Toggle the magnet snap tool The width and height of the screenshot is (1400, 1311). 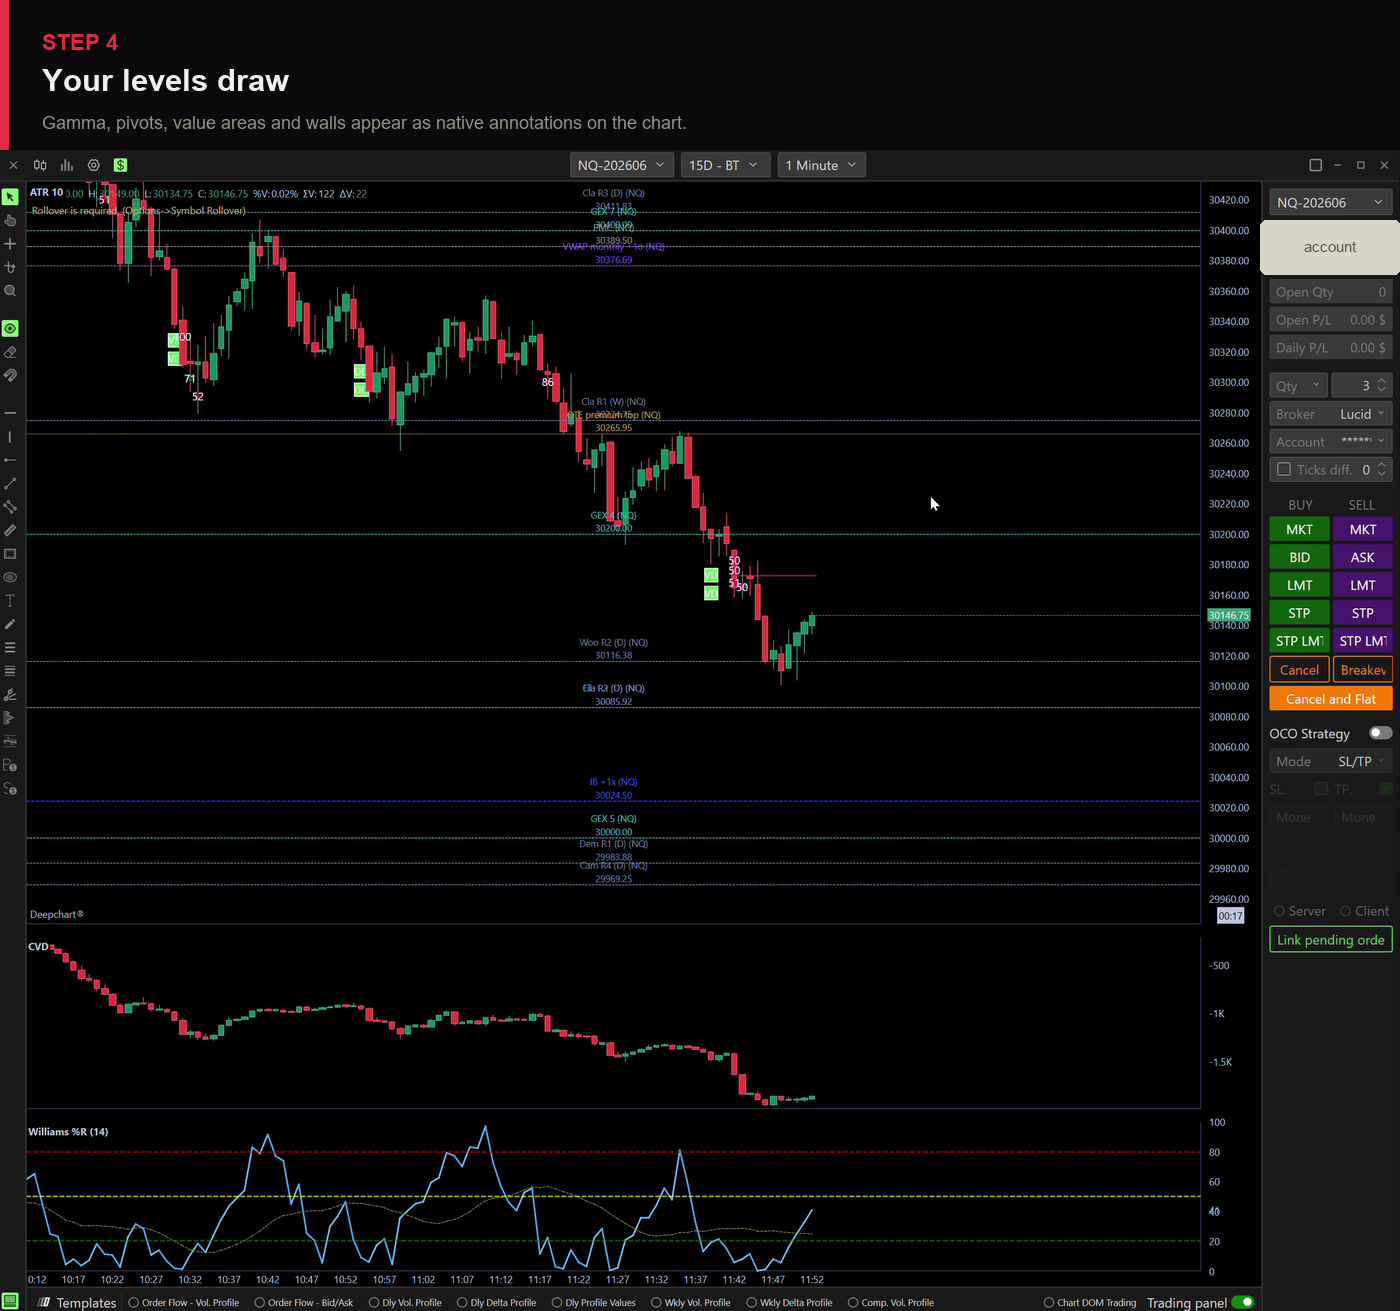pos(10,376)
